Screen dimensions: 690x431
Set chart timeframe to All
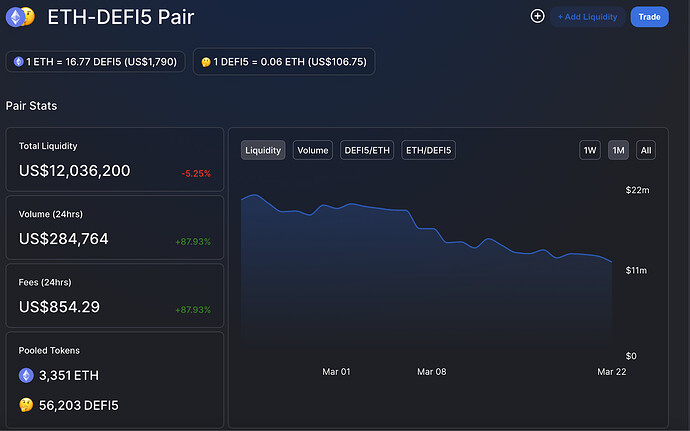click(x=646, y=150)
